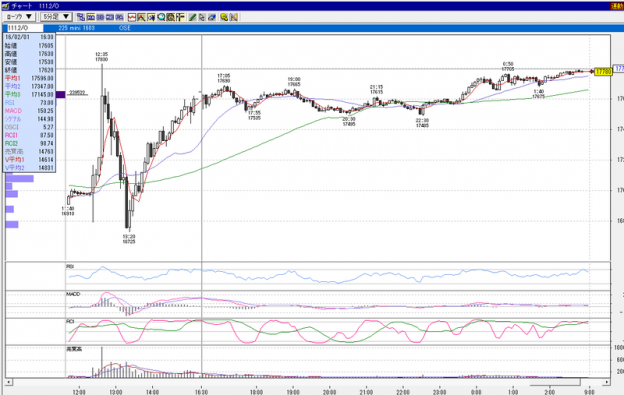Image resolution: width=624 pixels, height=395 pixels.
Task: Click the peak marker indicator icon
Action: [x=141, y=17]
